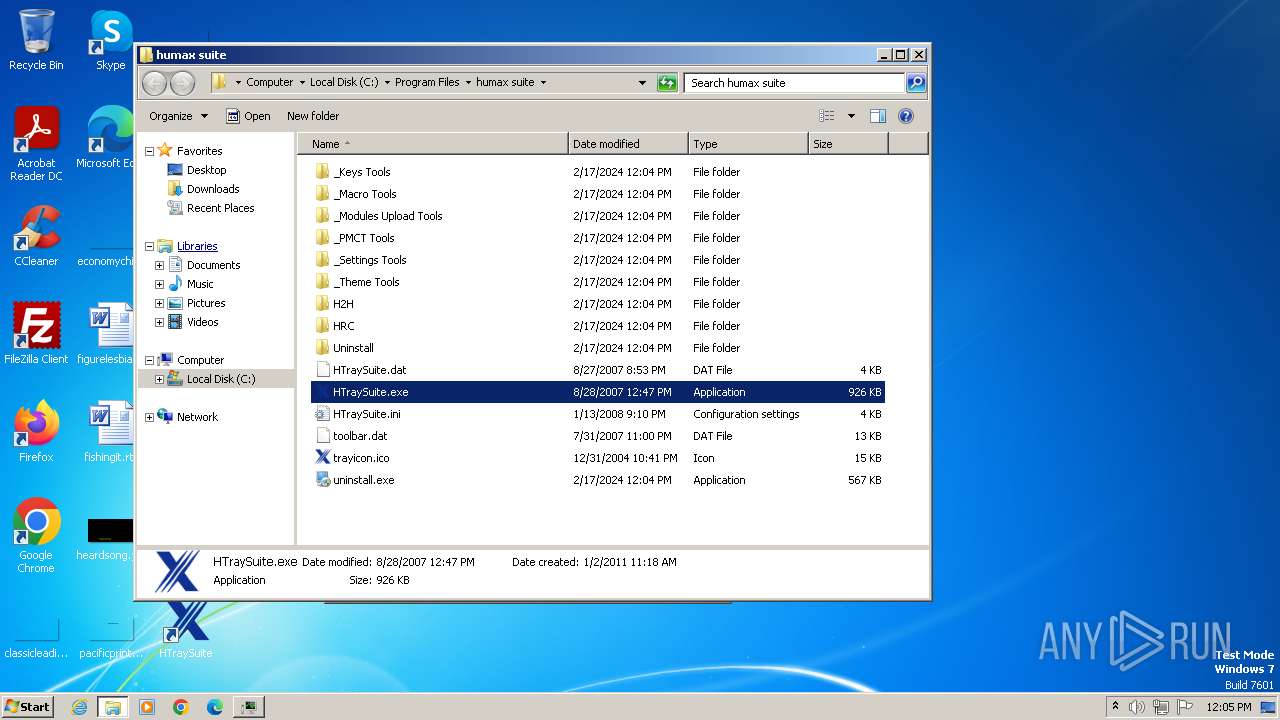
Task: Select the trayicon.ico file icon
Action: (x=322, y=458)
